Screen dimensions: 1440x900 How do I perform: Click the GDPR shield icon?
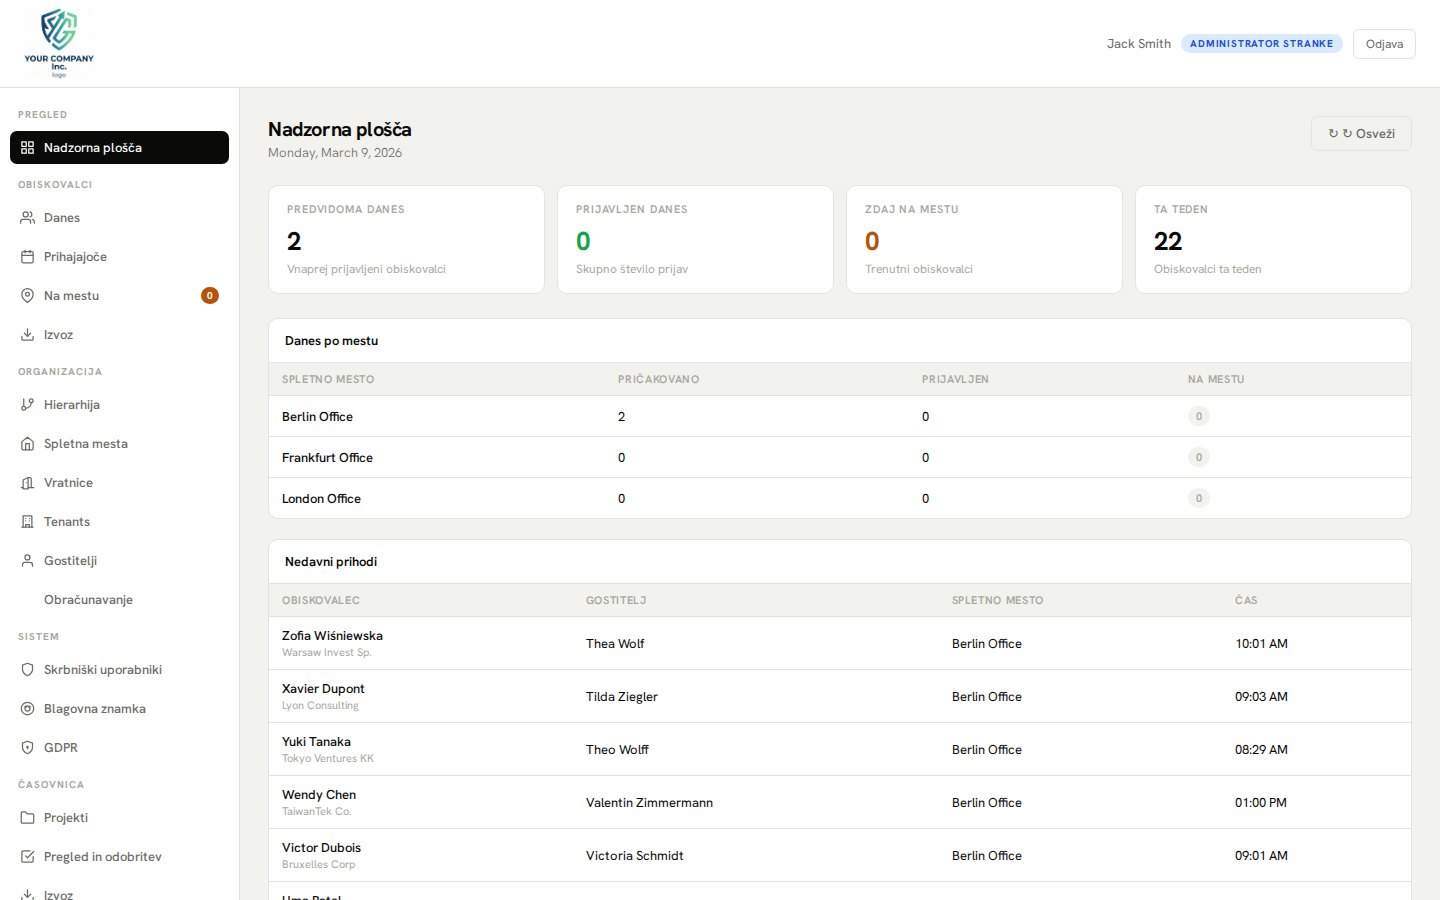click(x=27, y=748)
